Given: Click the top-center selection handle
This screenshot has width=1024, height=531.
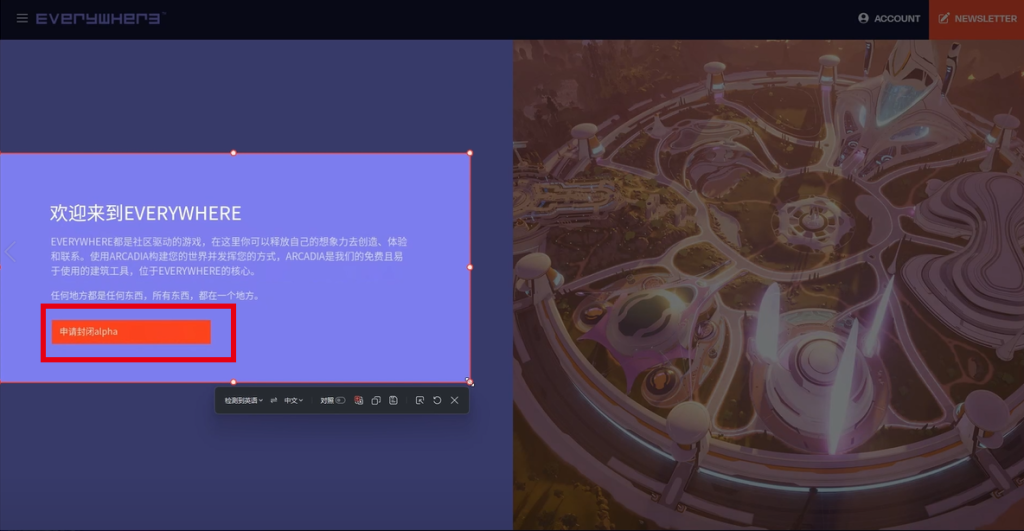Looking at the screenshot, I should tap(234, 153).
